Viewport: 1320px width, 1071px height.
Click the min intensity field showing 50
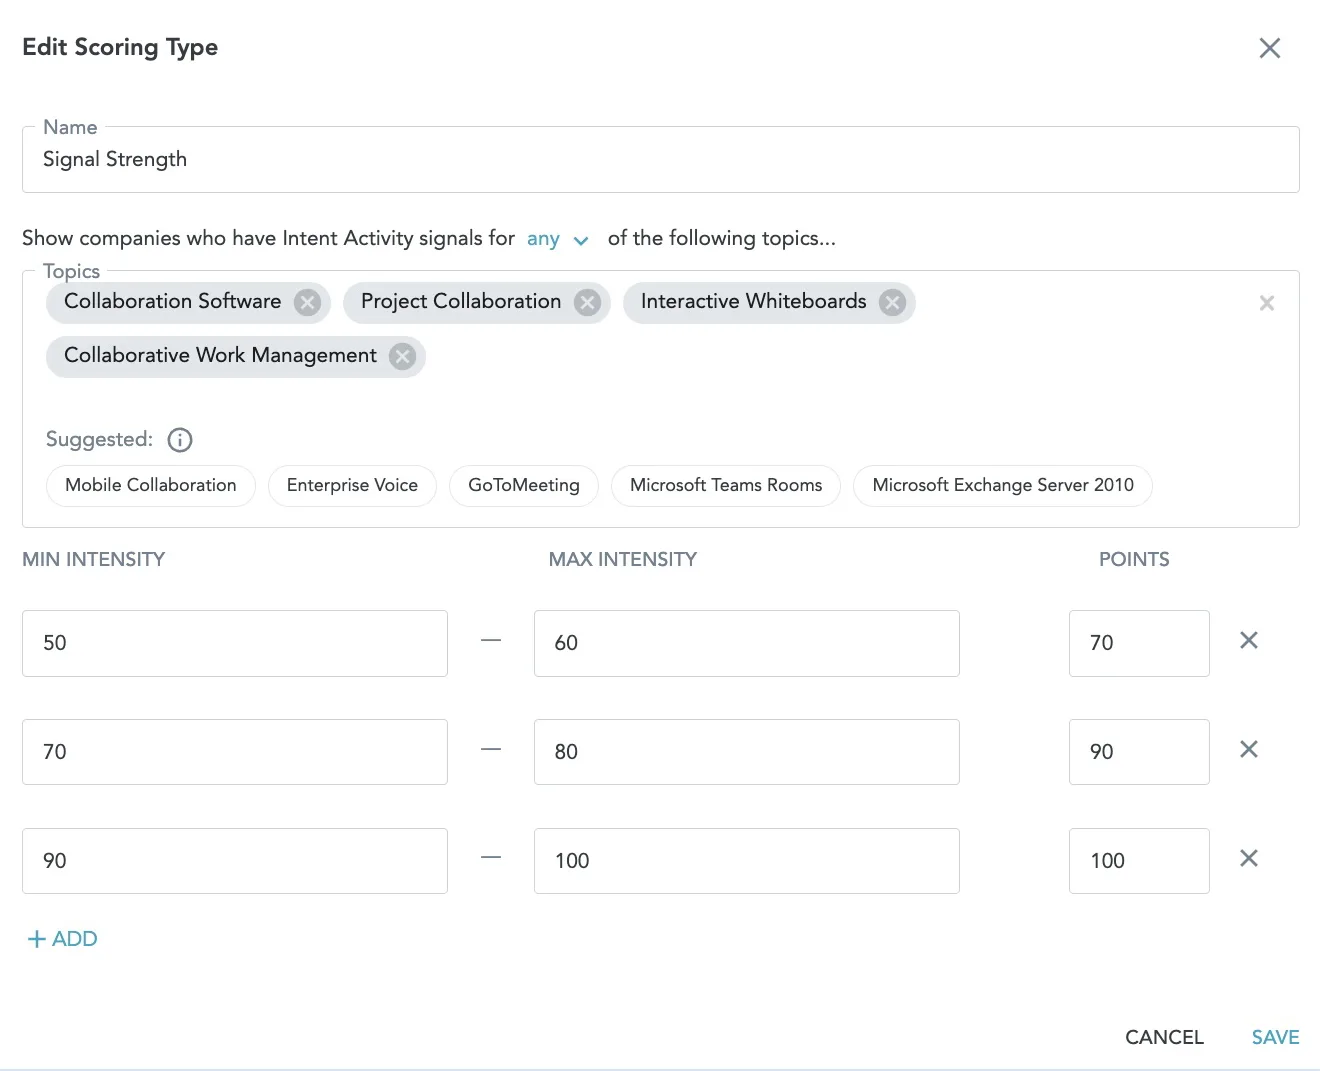[235, 643]
